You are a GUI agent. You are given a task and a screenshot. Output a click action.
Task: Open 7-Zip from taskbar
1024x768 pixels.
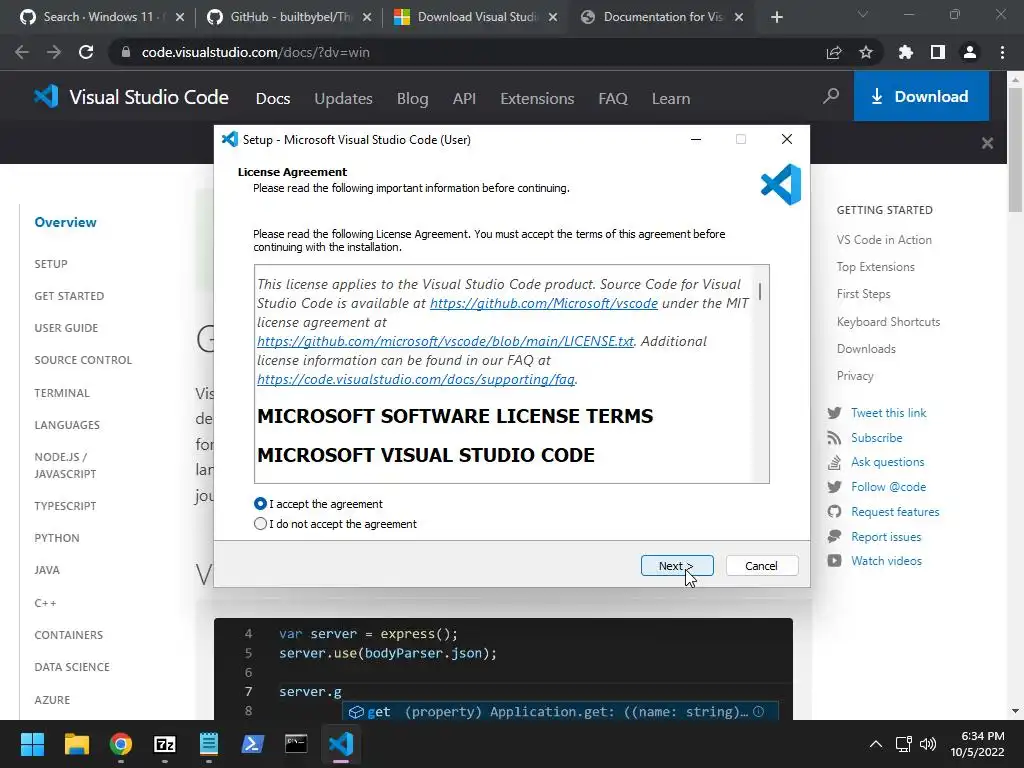point(165,744)
